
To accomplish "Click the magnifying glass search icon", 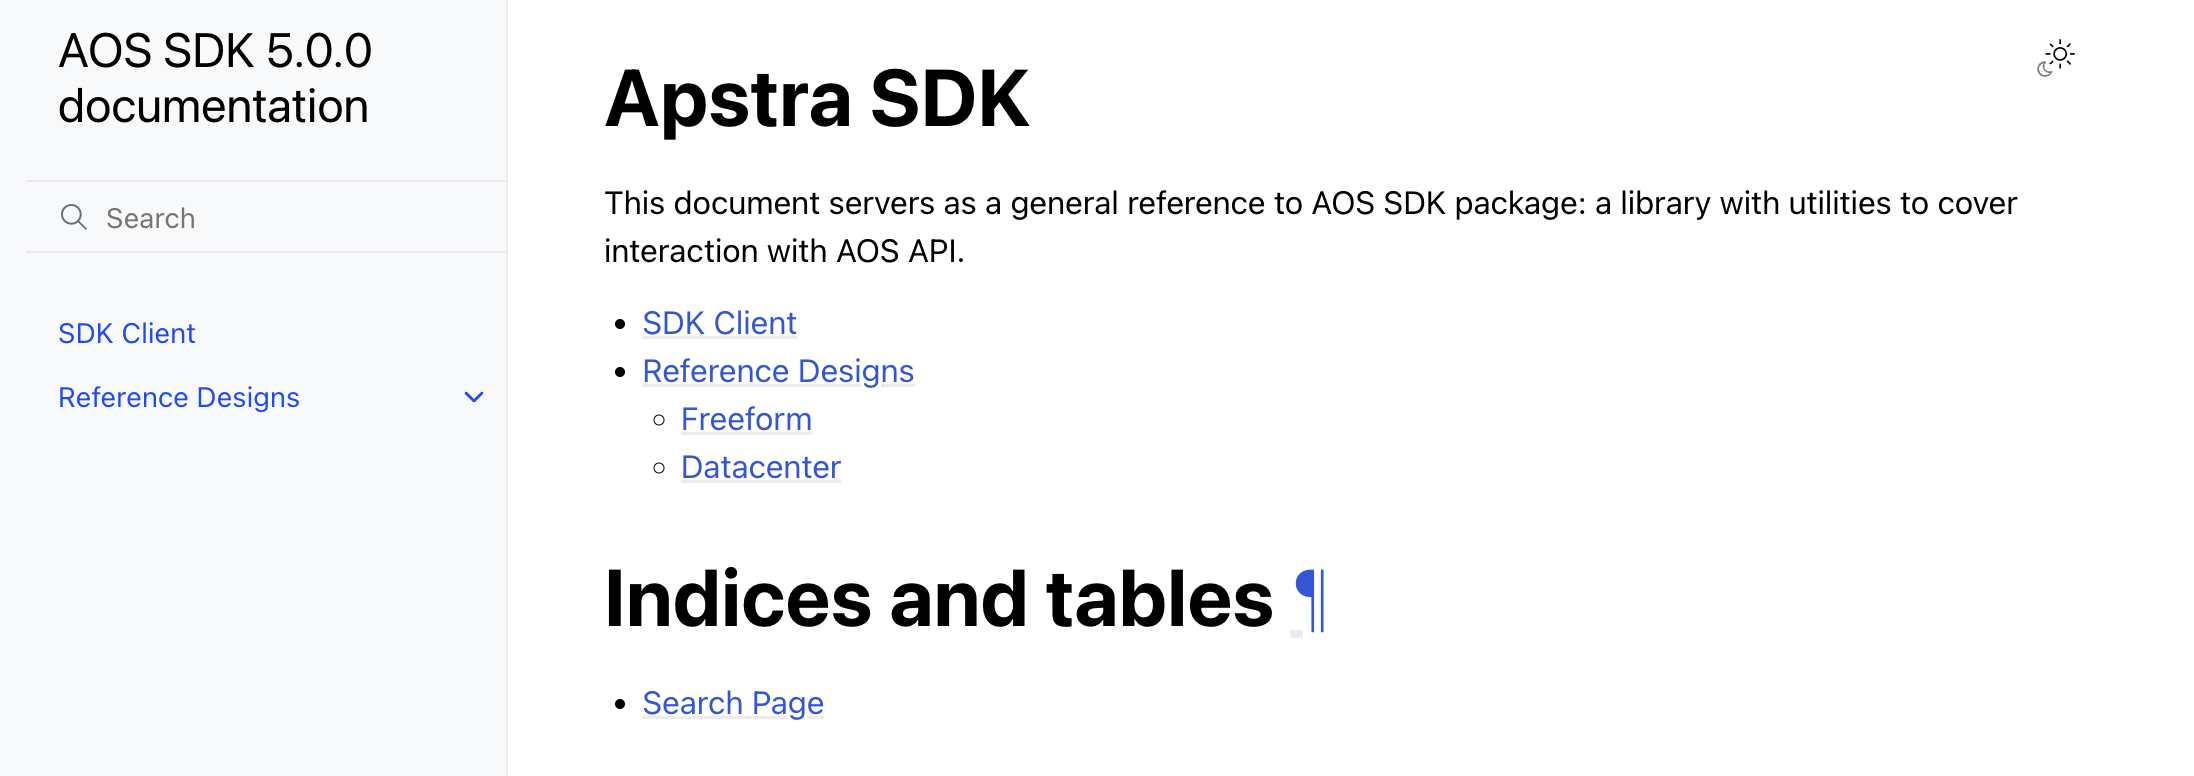I will click(x=74, y=217).
